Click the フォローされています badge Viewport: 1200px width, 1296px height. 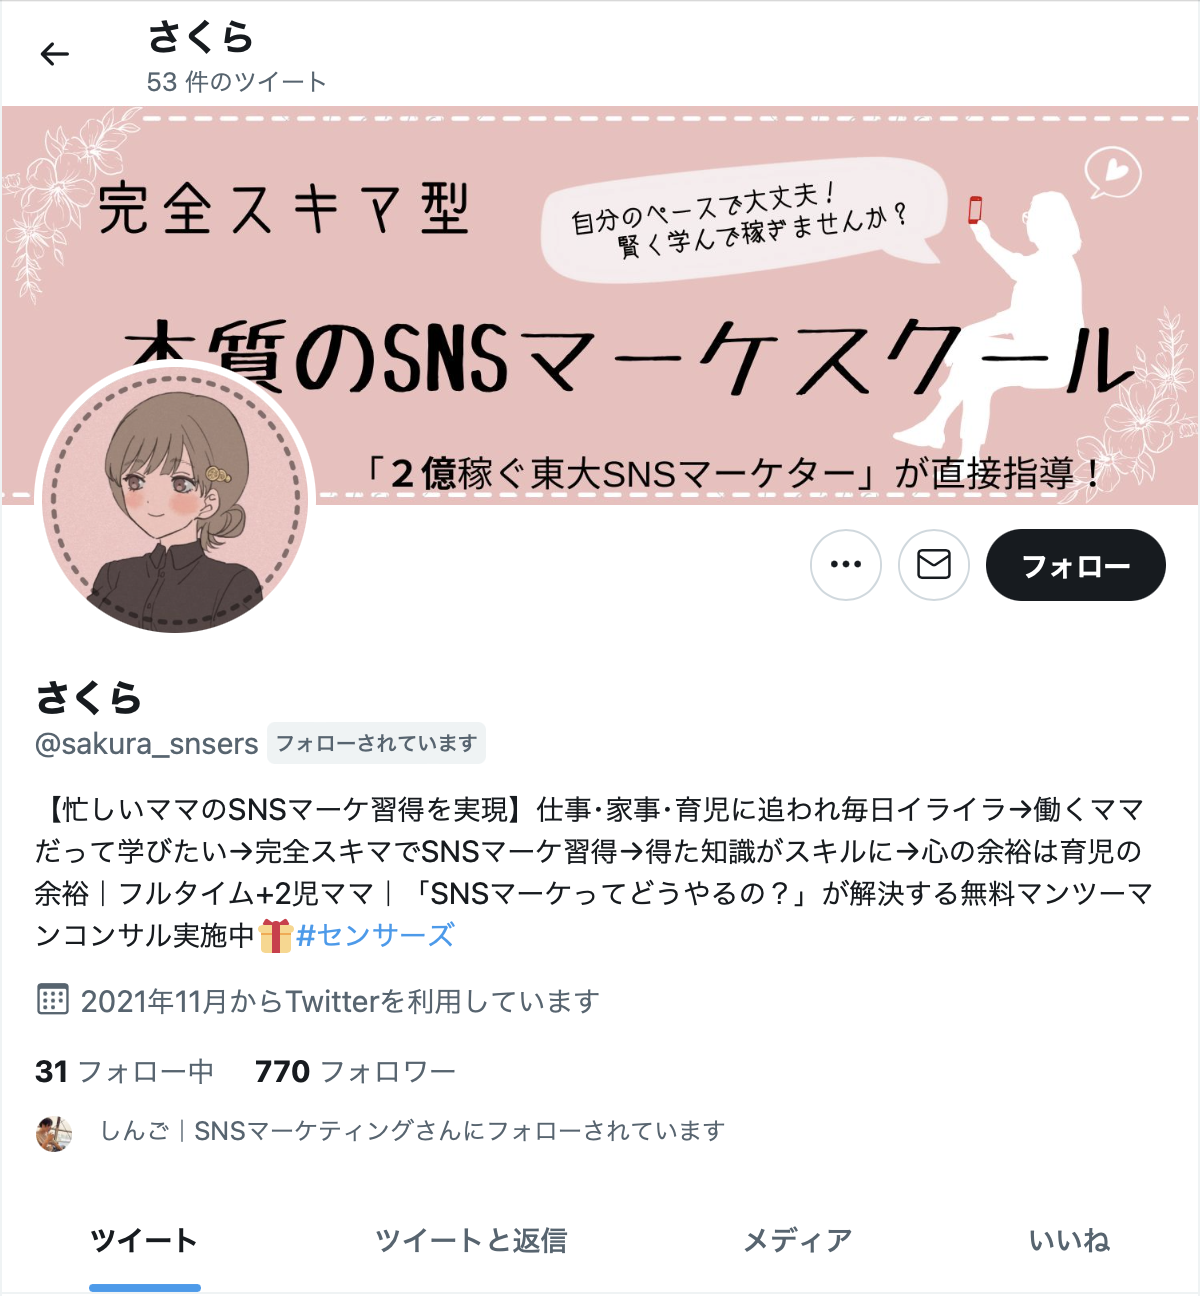coord(376,743)
